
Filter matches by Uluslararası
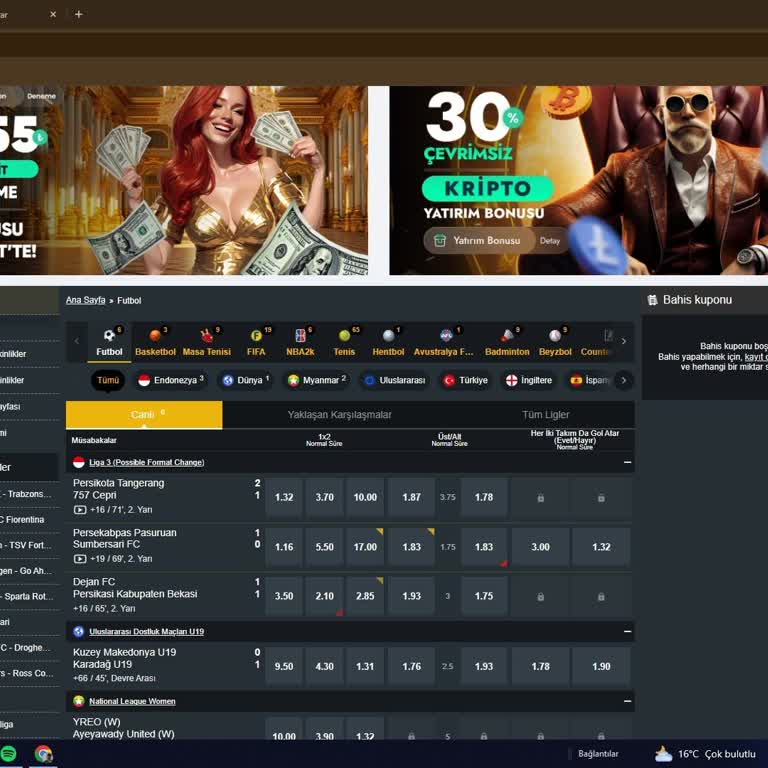point(395,380)
